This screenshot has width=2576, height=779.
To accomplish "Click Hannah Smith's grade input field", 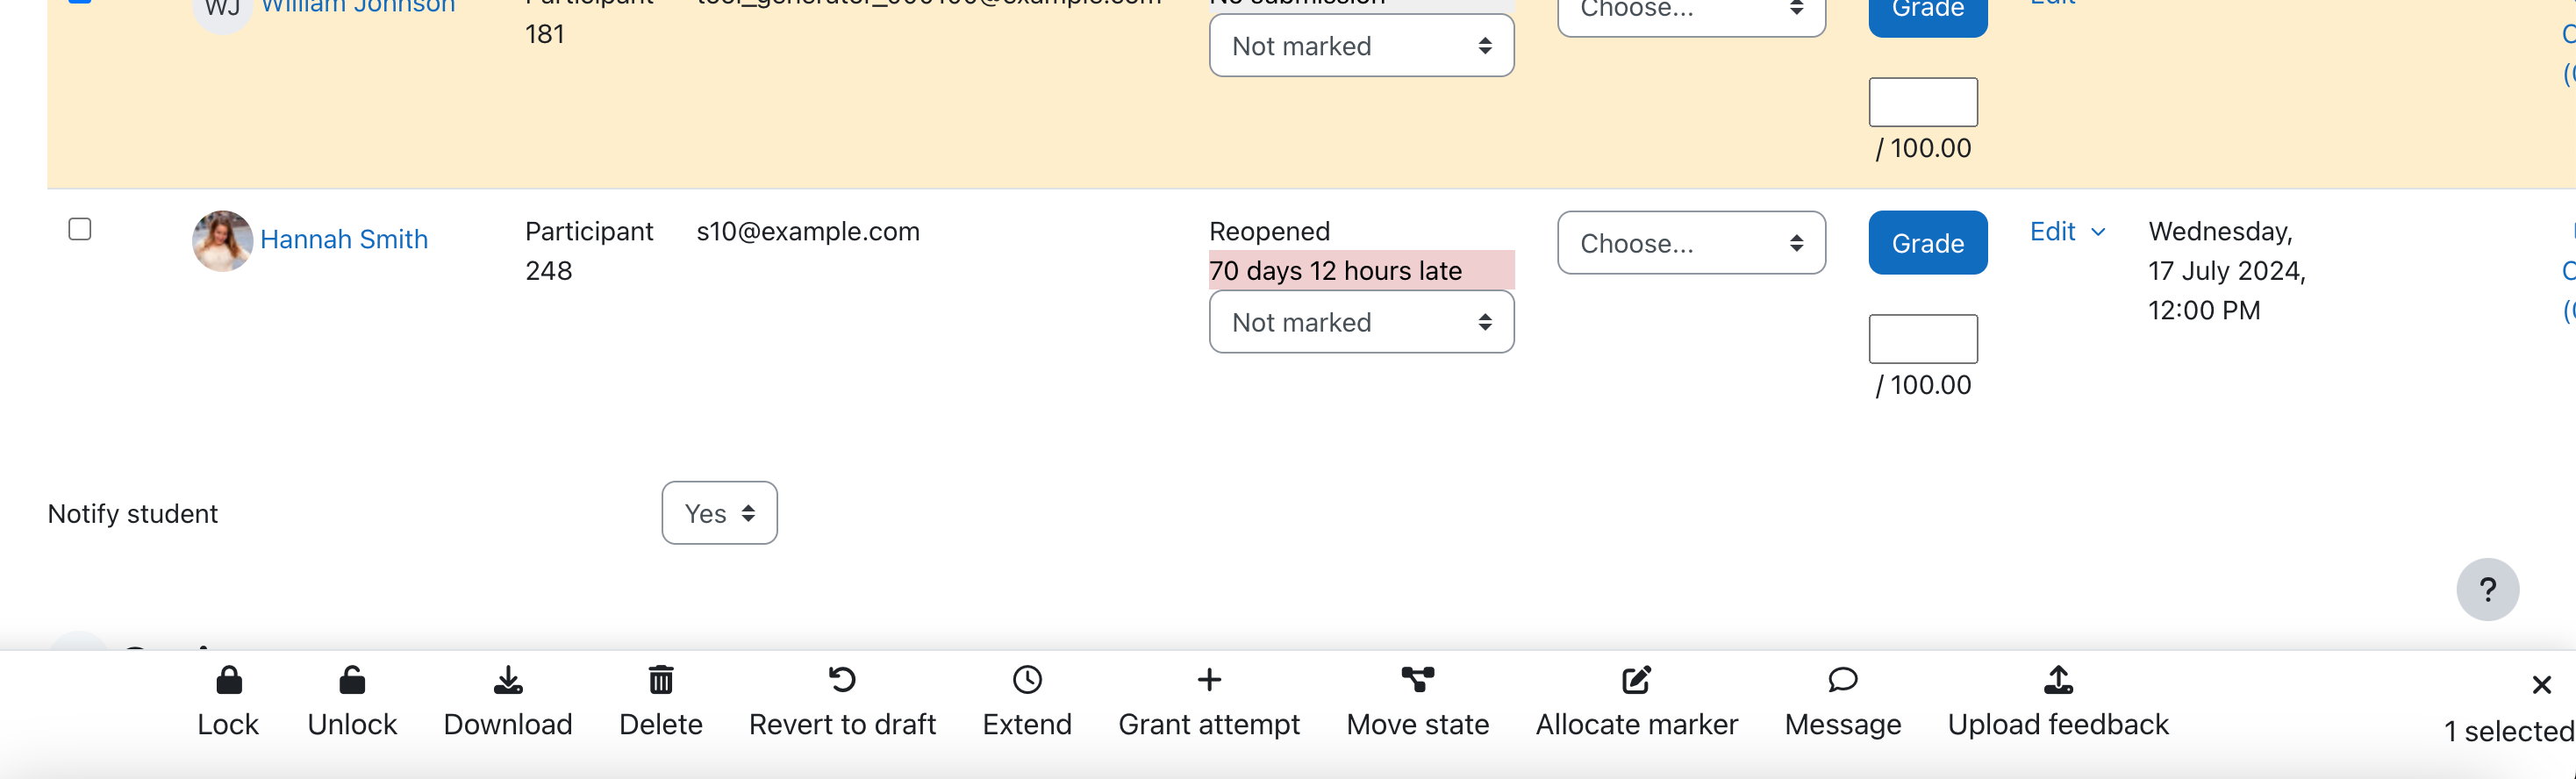I will [1923, 339].
